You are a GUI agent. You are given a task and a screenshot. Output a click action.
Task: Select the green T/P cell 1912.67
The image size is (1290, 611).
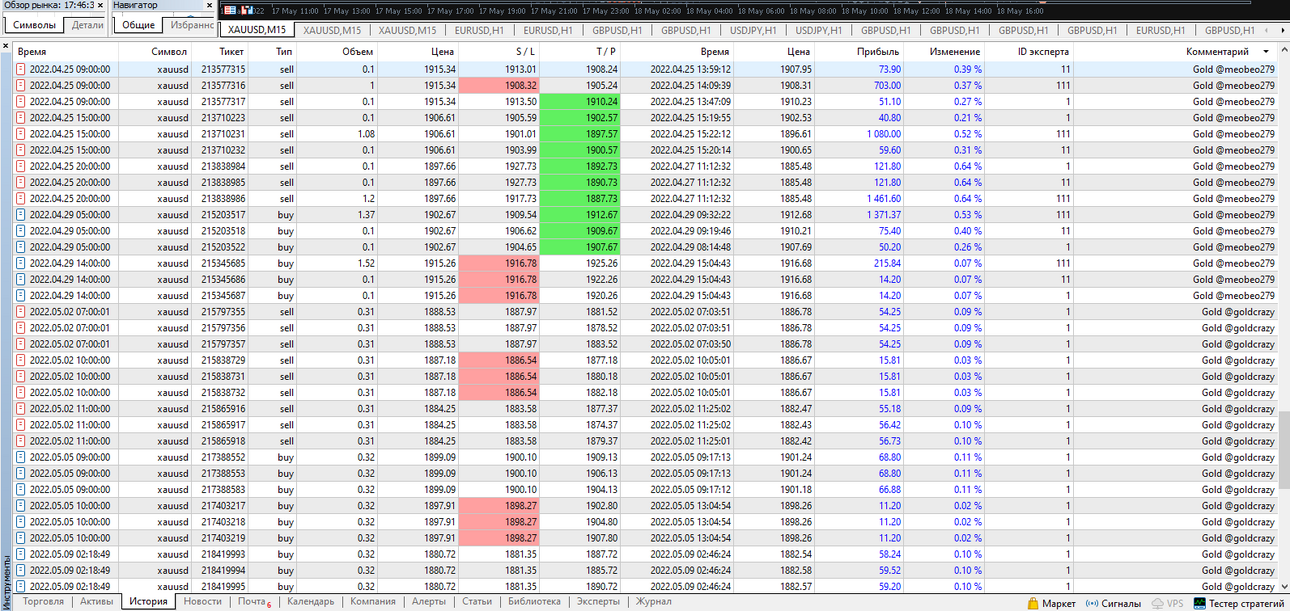[x=580, y=215]
